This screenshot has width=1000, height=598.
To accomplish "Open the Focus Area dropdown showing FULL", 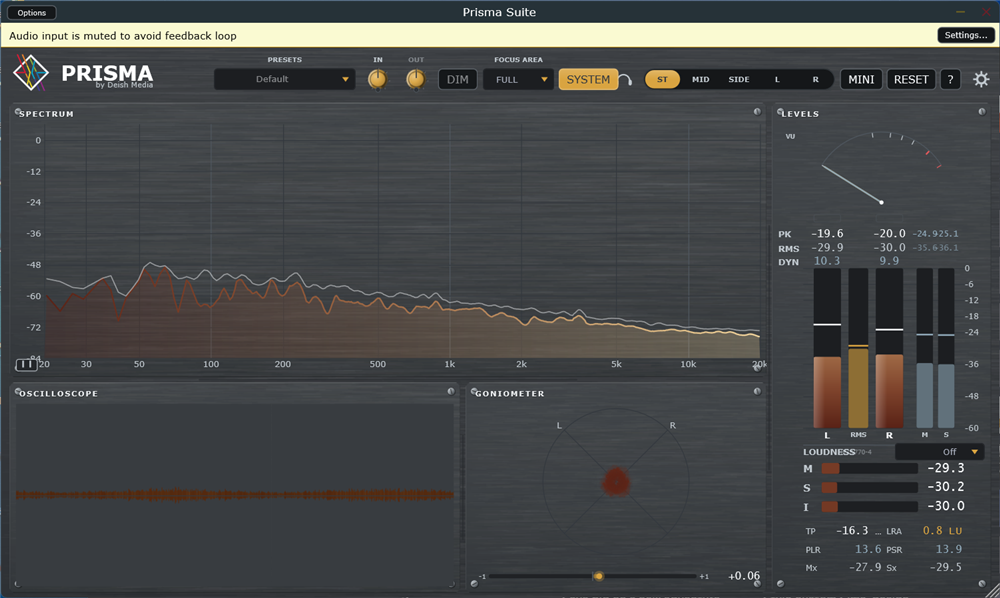I will pyautogui.click(x=518, y=79).
